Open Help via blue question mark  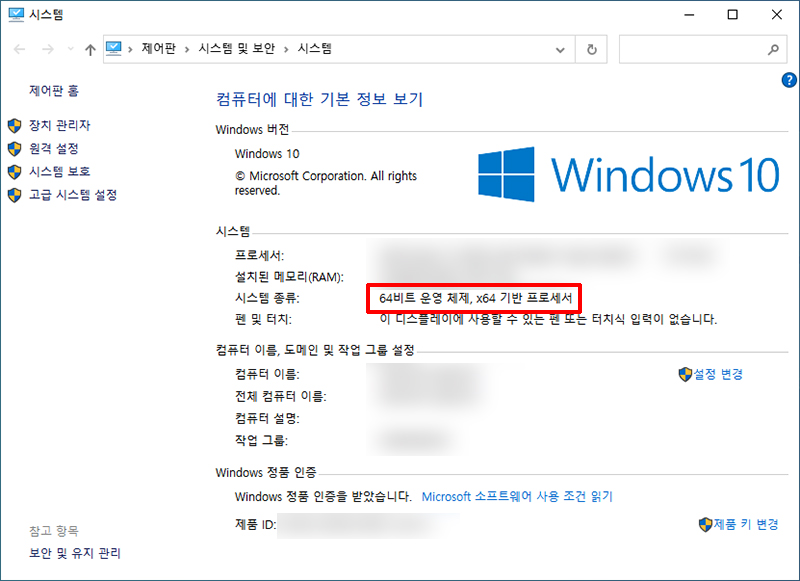click(789, 80)
